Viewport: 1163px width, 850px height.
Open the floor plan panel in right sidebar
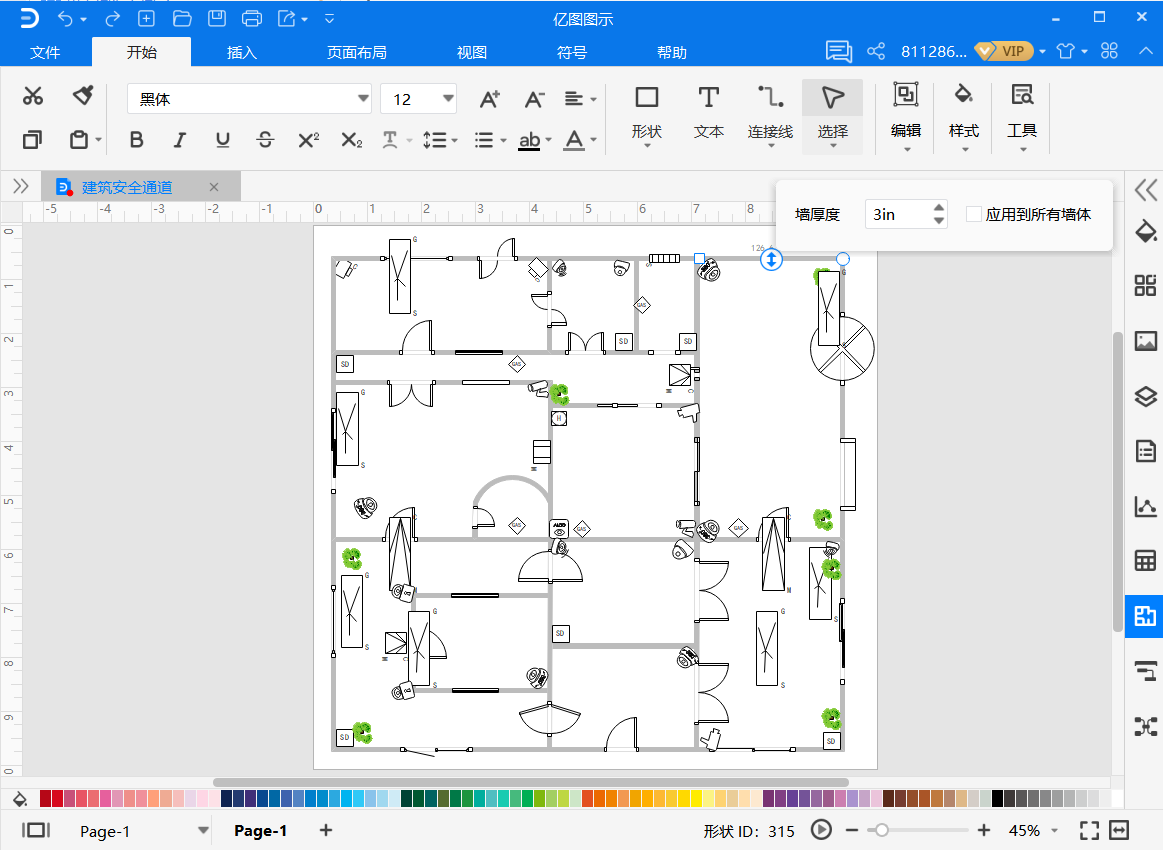click(x=1145, y=616)
